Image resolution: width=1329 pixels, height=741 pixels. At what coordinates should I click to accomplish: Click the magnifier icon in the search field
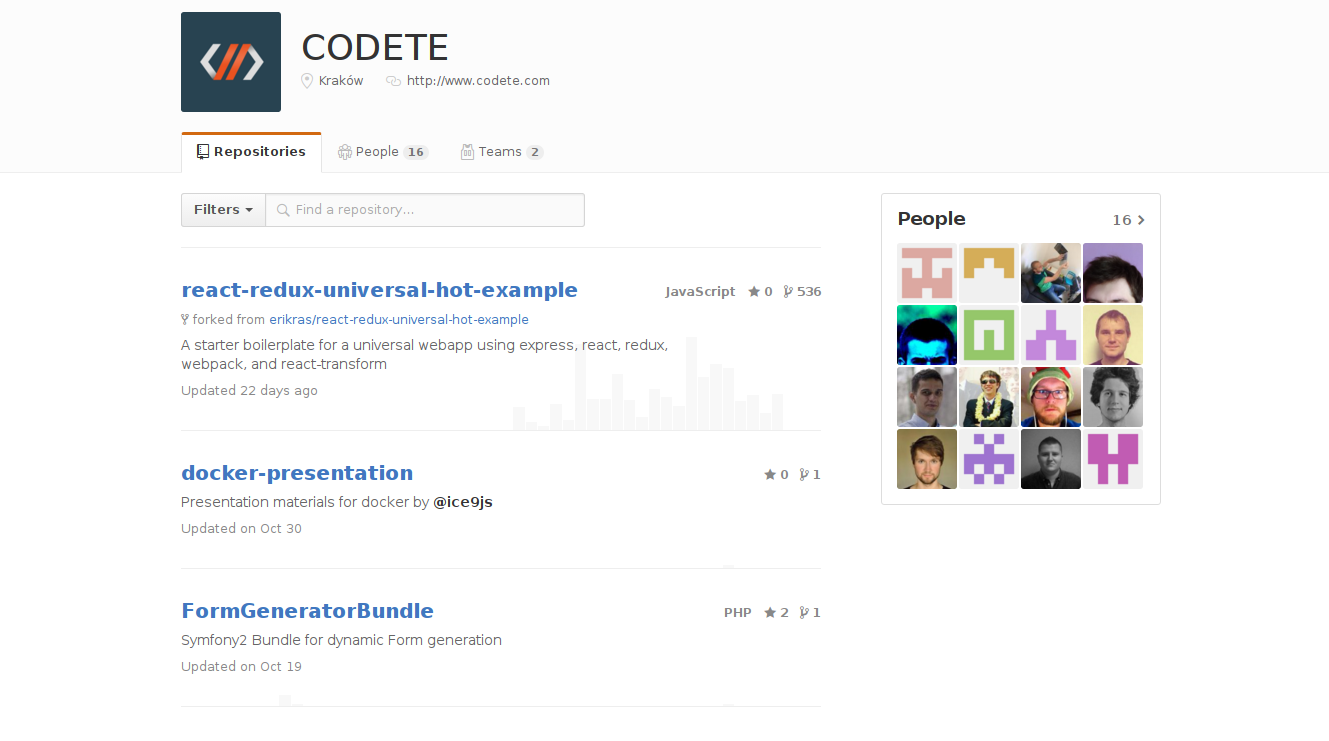[283, 210]
